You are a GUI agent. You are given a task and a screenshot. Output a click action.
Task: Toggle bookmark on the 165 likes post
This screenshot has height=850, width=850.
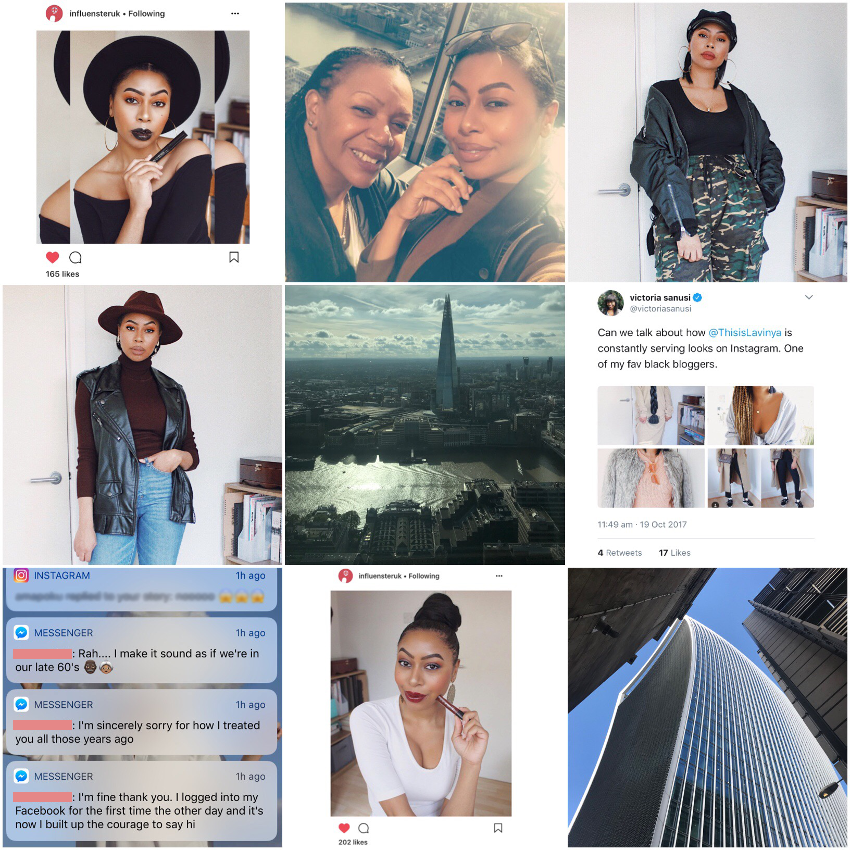234,257
